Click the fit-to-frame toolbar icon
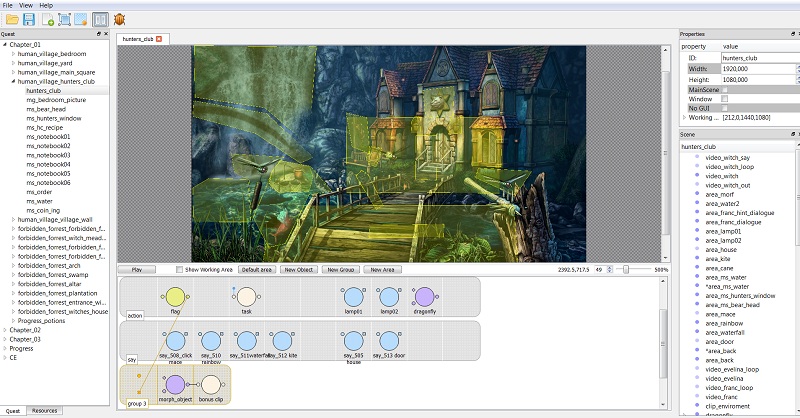The image size is (800, 418). (64, 20)
